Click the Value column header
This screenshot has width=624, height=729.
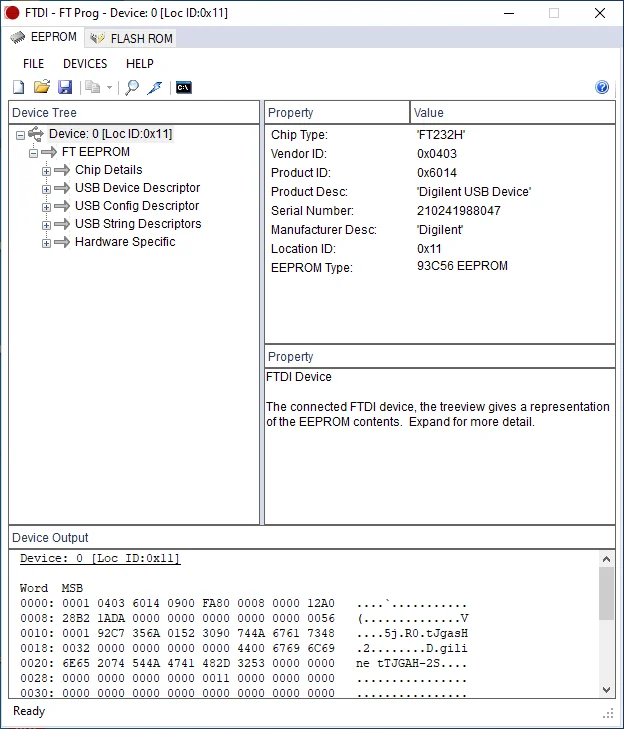(512, 113)
